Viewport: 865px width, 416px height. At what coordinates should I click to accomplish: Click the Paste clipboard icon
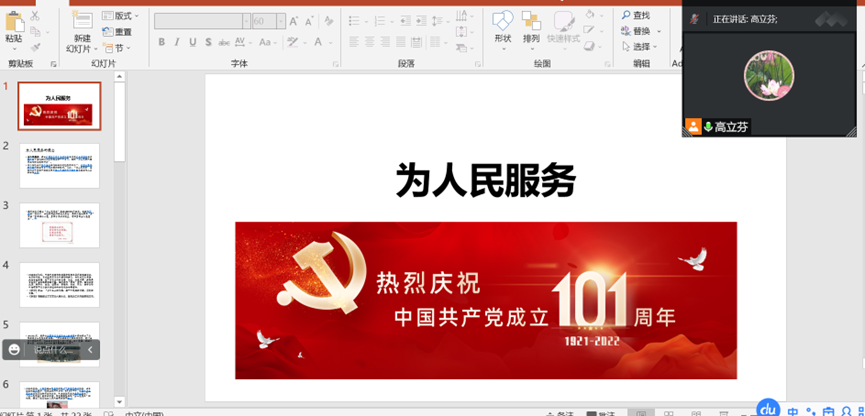[14, 23]
